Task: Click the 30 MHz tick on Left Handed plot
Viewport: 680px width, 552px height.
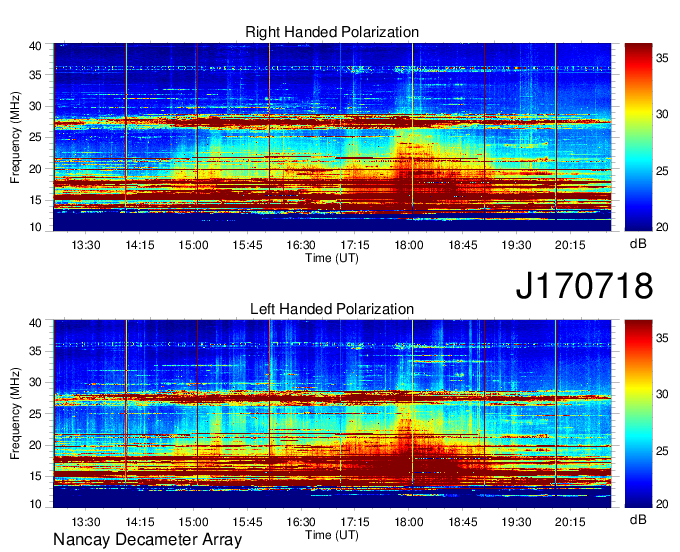Action: tap(36, 382)
